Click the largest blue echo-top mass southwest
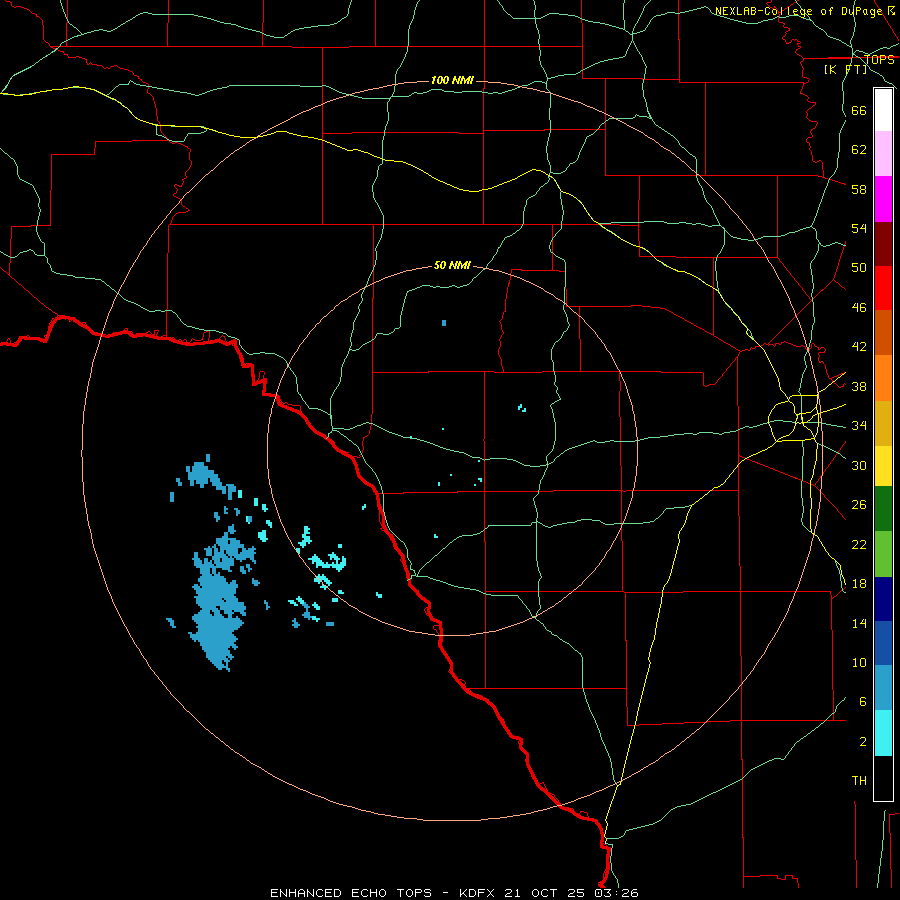This screenshot has width=900, height=900. coord(218,603)
